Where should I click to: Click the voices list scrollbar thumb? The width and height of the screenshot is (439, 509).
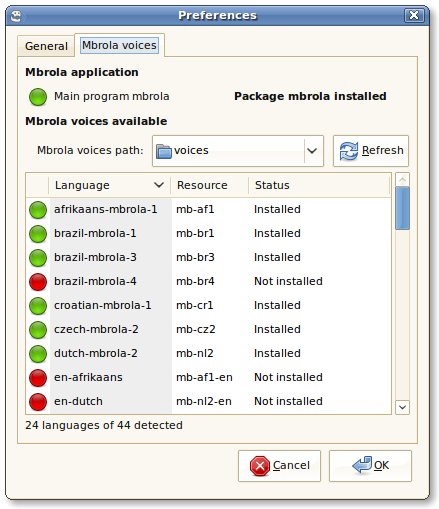click(402, 208)
